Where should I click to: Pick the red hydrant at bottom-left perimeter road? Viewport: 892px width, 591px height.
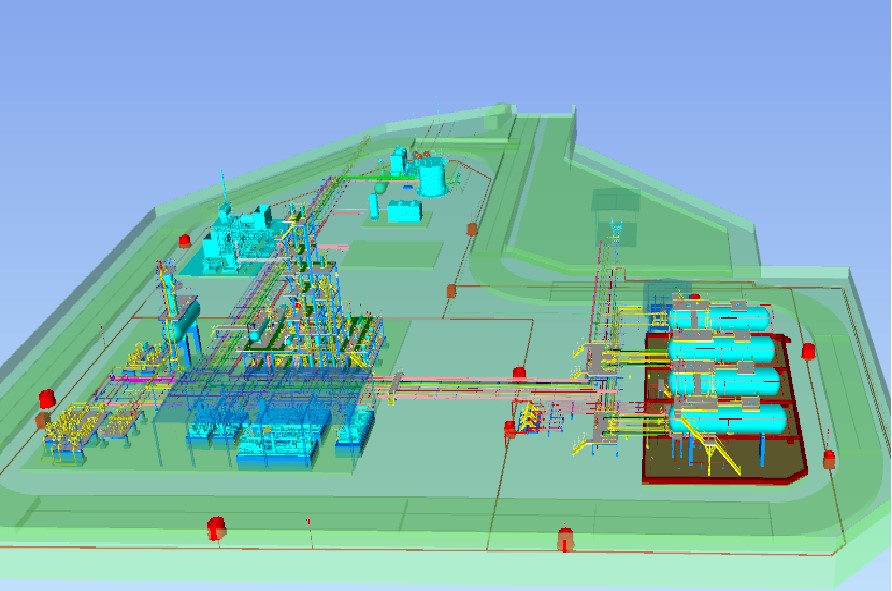pyautogui.click(x=216, y=527)
